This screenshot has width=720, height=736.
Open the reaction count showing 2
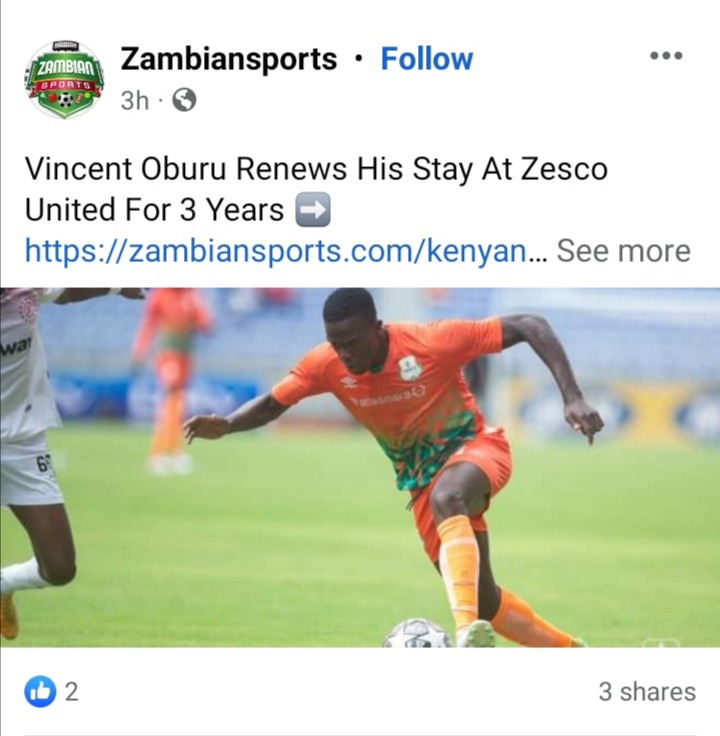(71, 691)
